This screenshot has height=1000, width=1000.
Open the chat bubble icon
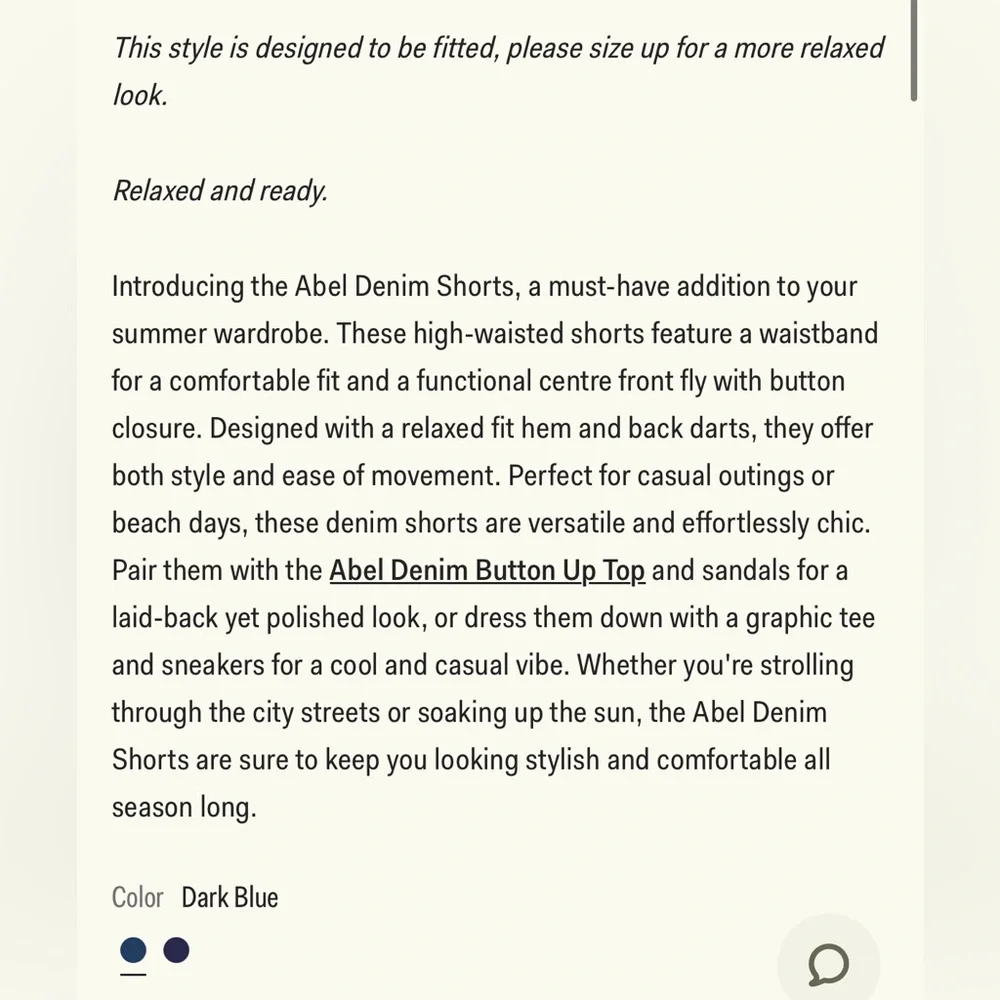(828, 964)
